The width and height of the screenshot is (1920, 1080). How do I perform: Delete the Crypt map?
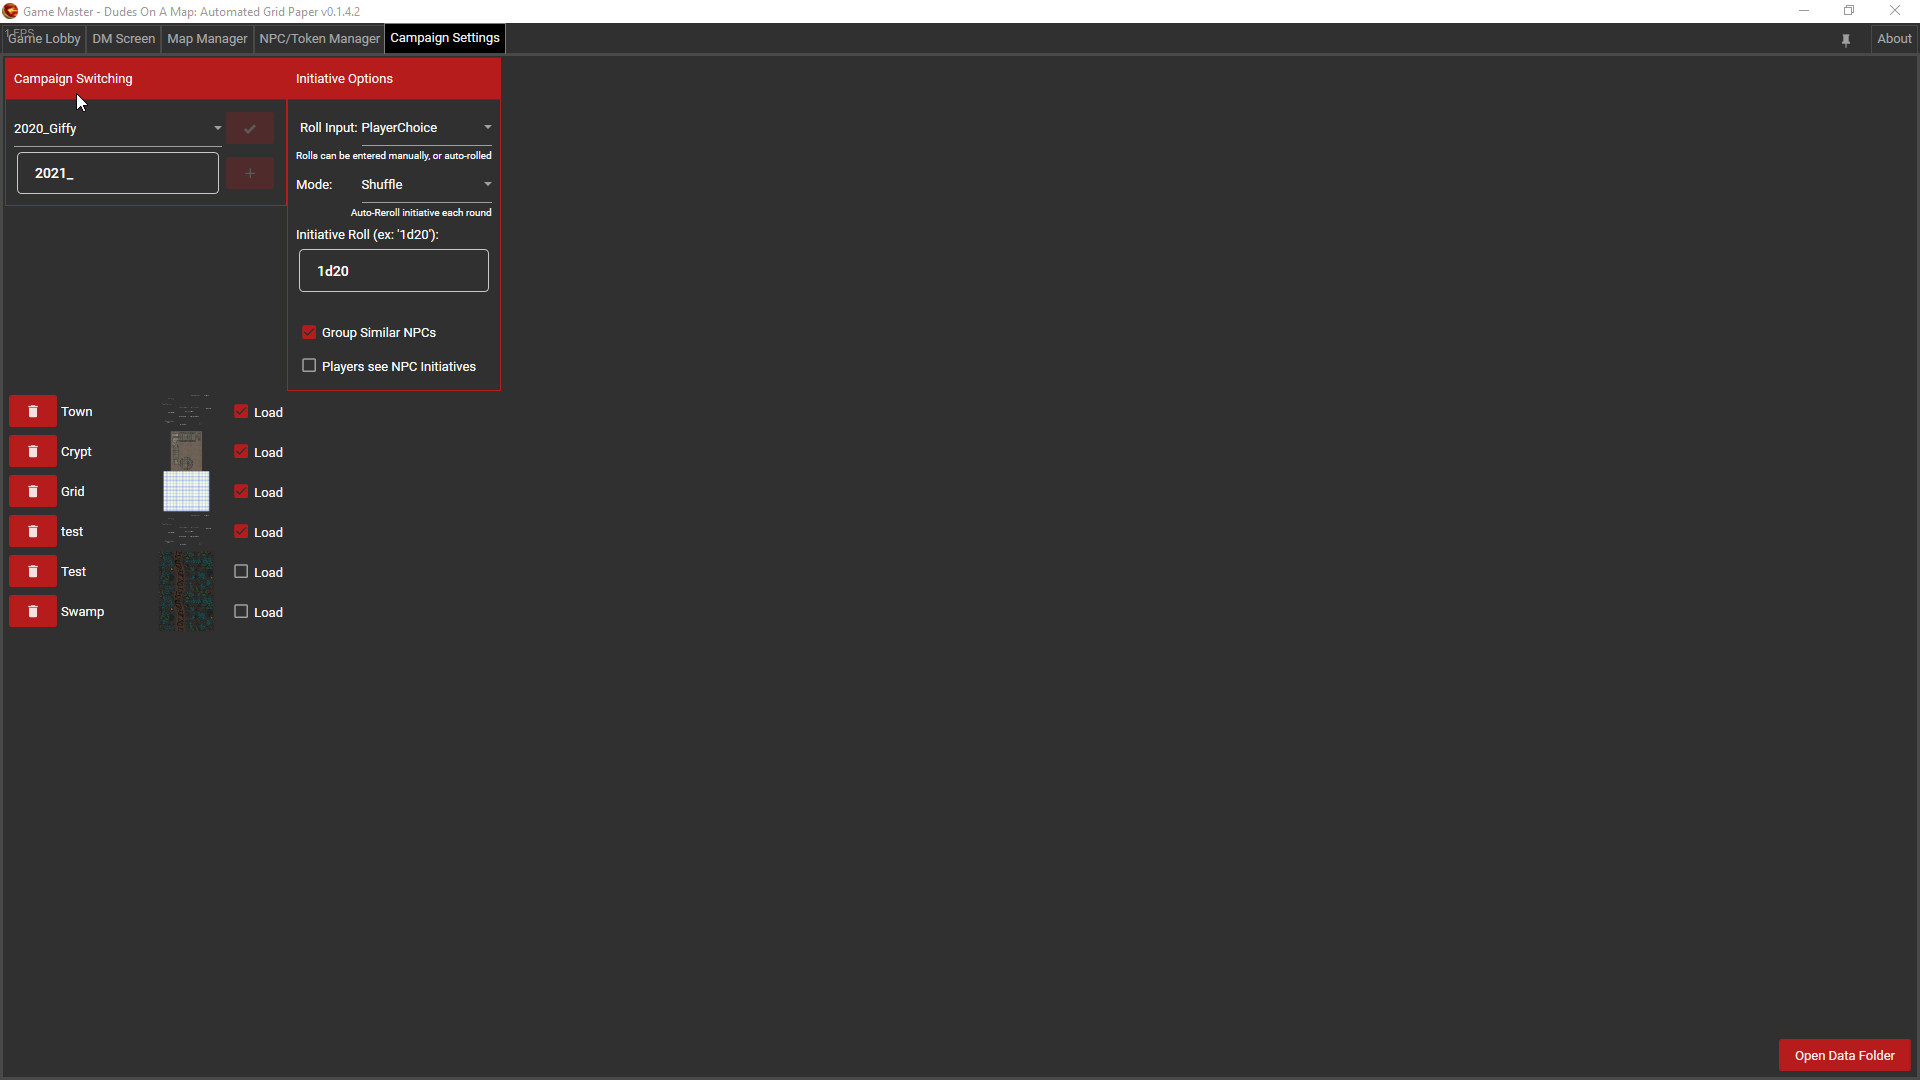(x=32, y=451)
